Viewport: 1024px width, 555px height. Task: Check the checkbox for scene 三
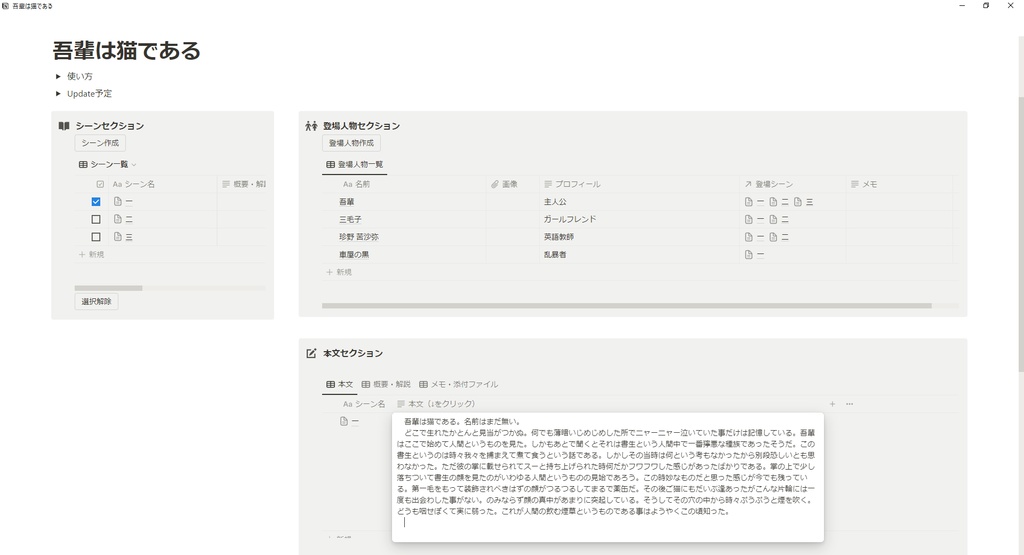pyautogui.click(x=96, y=237)
